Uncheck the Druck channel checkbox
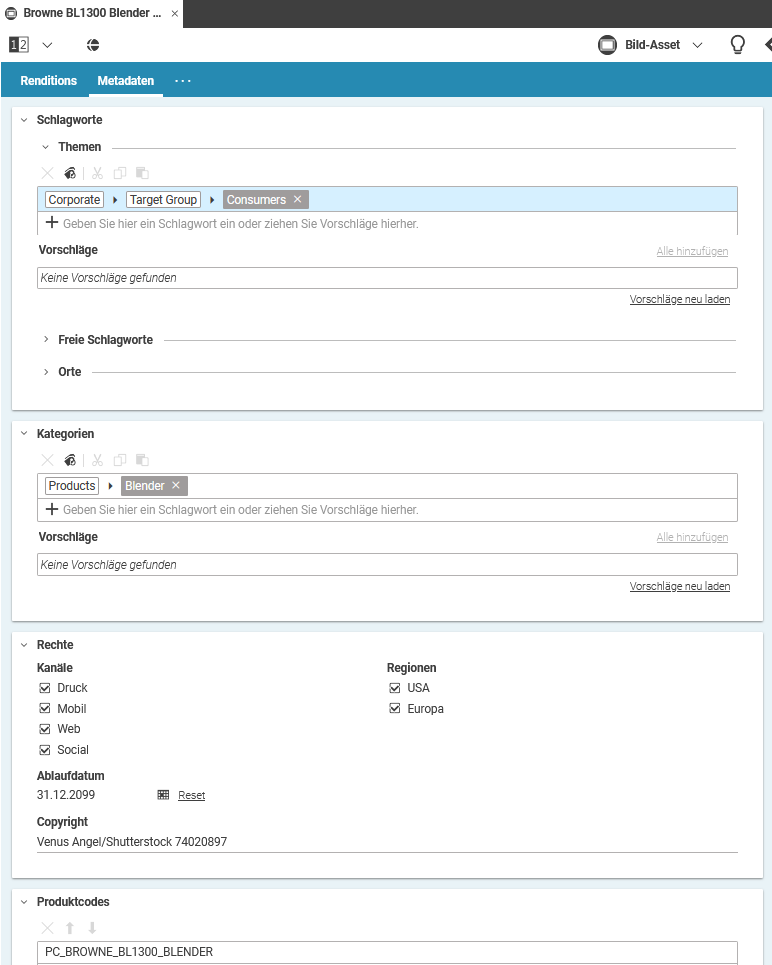The width and height of the screenshot is (772, 965). 45,688
